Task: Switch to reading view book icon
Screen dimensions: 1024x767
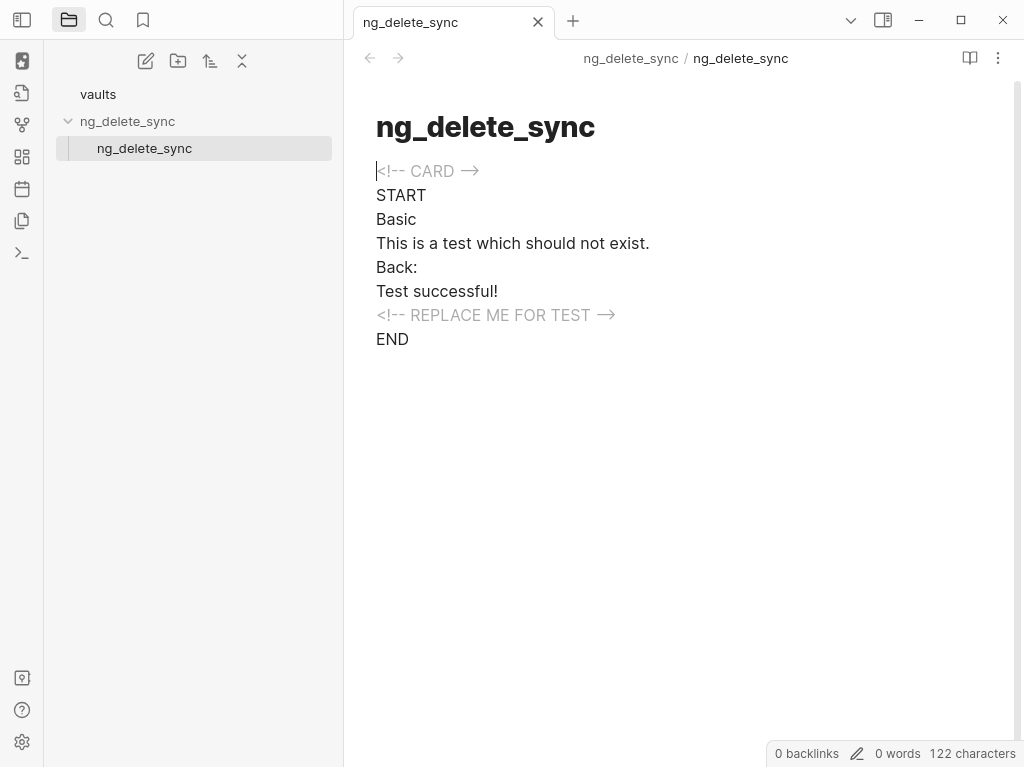Action: [969, 58]
